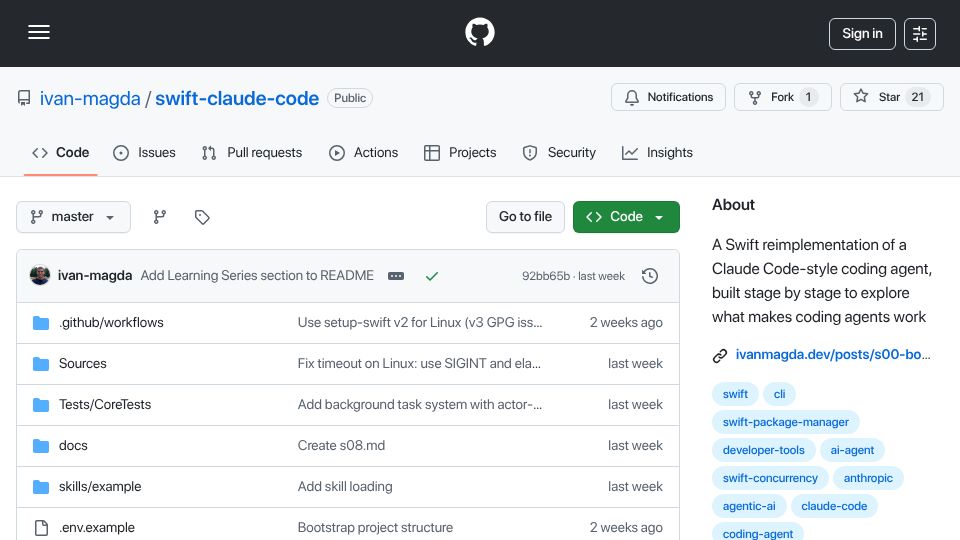Select the developer-tools topic tag

pos(763,451)
